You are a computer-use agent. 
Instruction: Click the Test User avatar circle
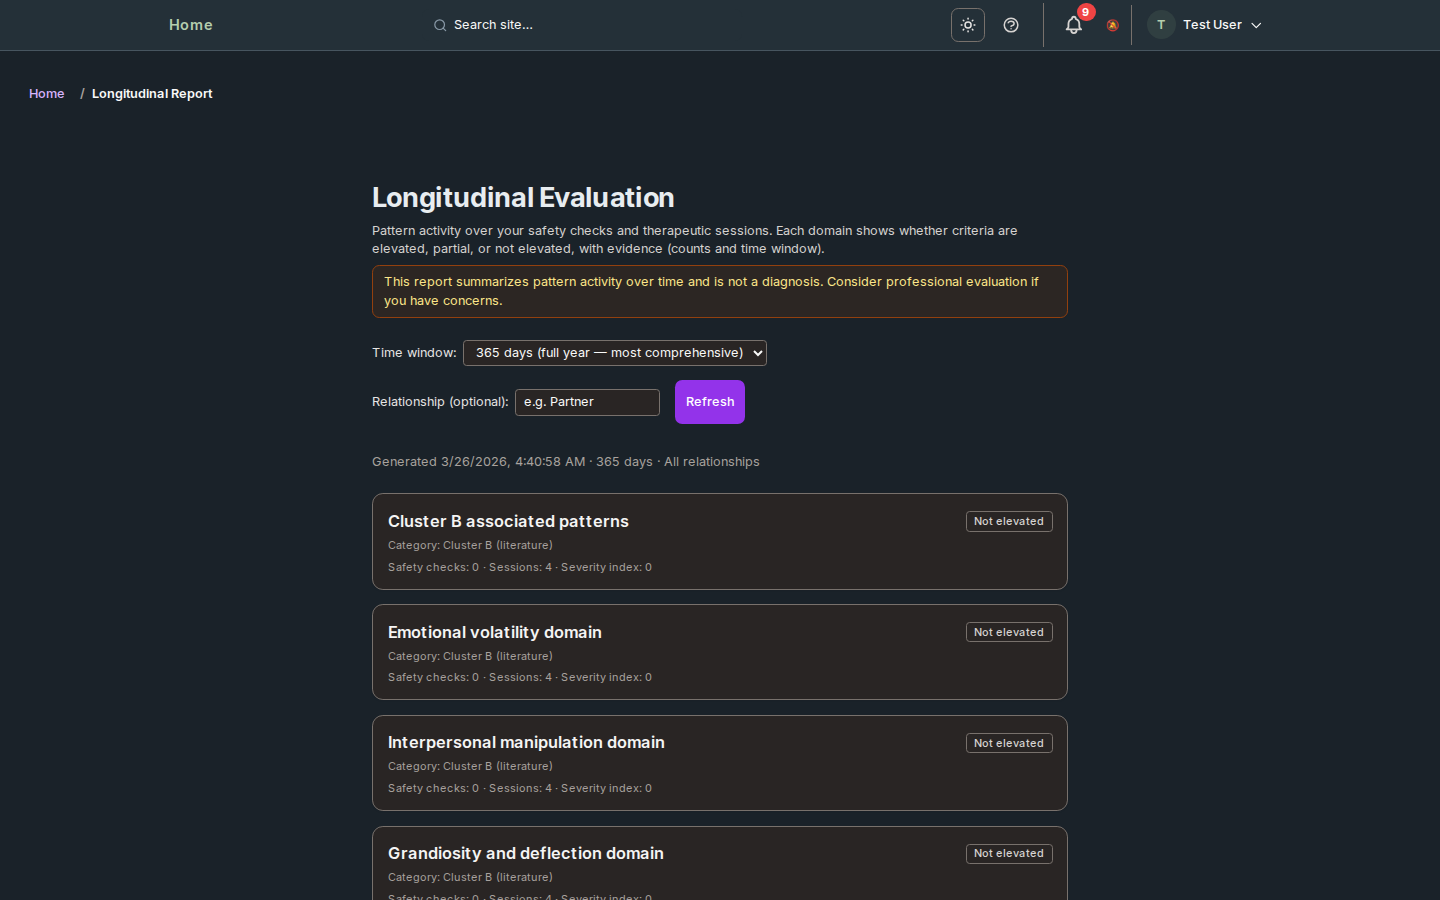click(1160, 25)
